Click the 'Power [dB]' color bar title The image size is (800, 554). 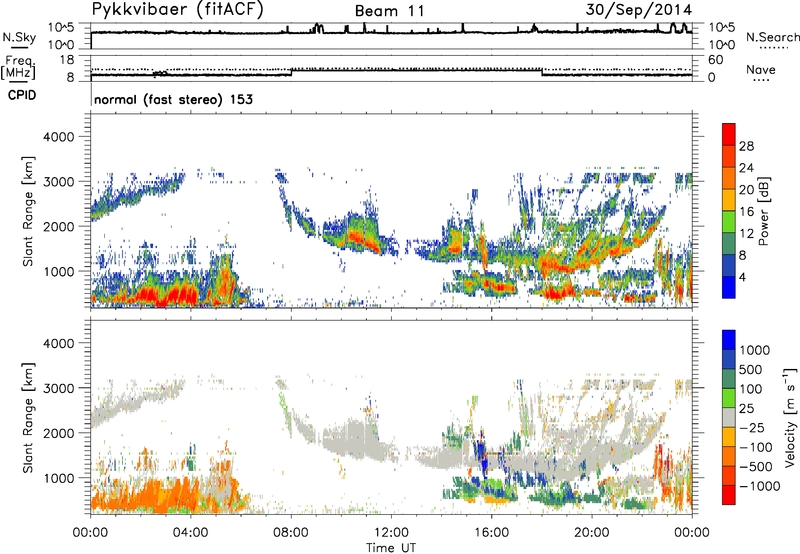[763, 211]
